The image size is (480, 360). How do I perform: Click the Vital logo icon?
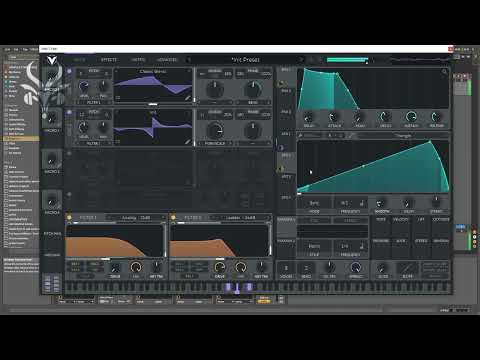point(52,60)
